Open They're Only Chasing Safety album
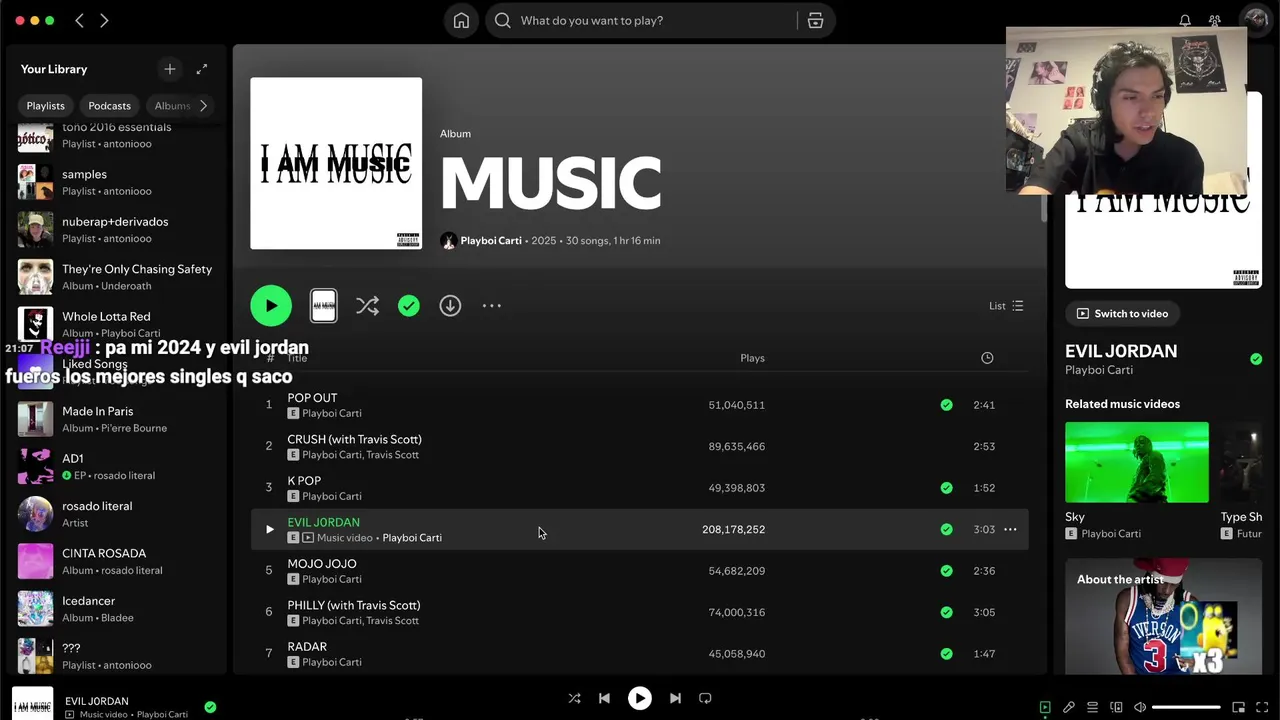This screenshot has height=720, width=1280. (115, 277)
